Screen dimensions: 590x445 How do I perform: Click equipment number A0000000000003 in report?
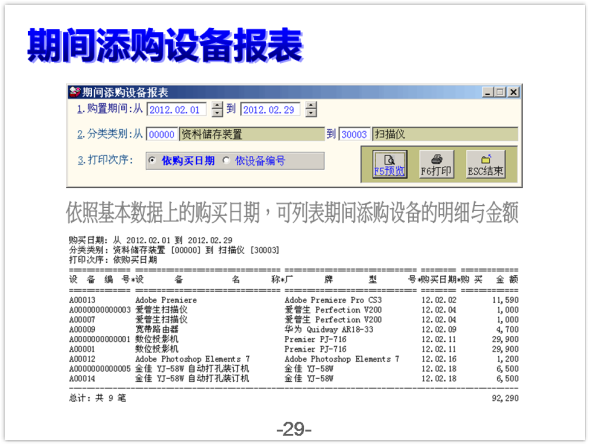click(x=100, y=310)
